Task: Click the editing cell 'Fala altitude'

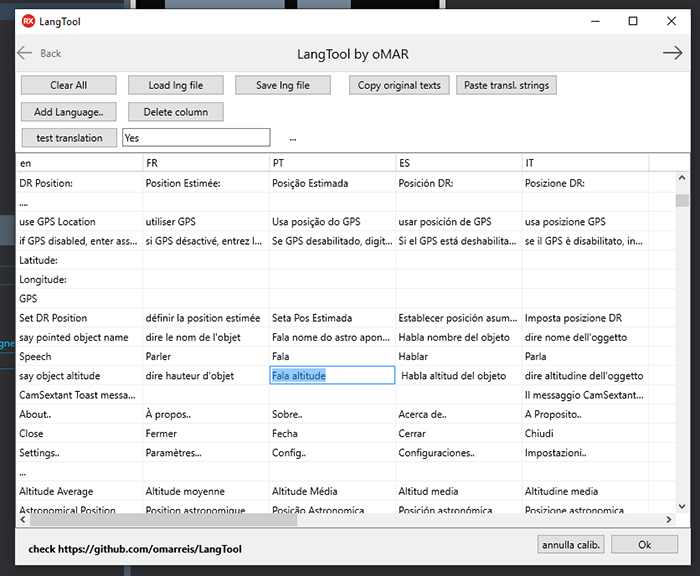Action: tap(332, 376)
